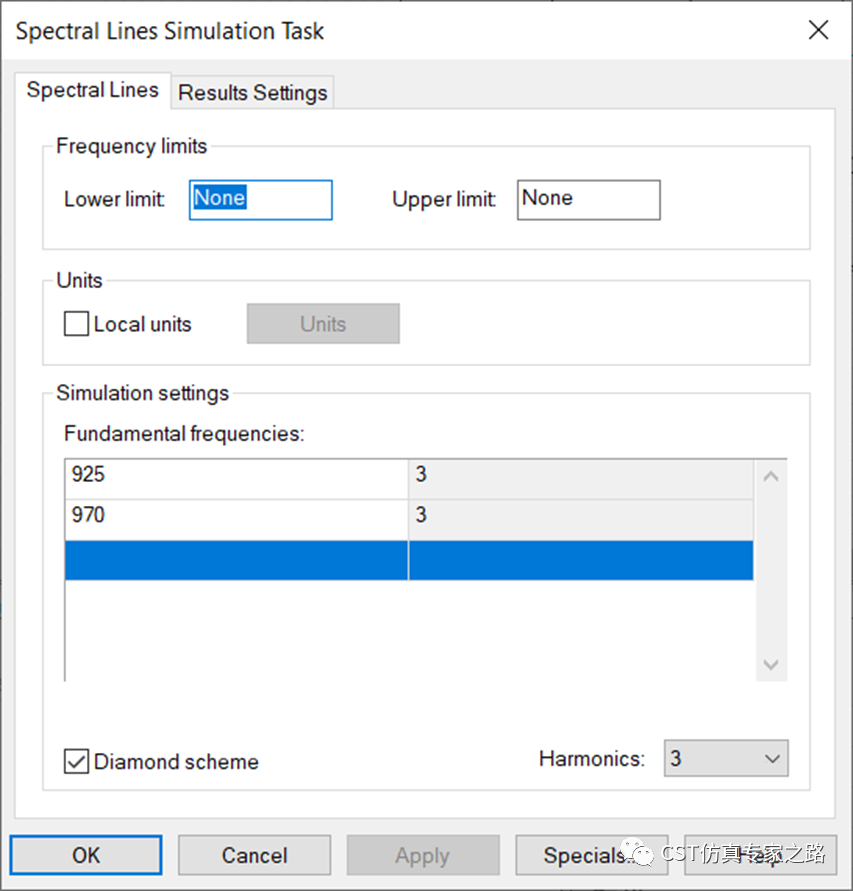Viewport: 853px width, 891px height.
Task: Click the Lower limit input field
Action: point(260,199)
